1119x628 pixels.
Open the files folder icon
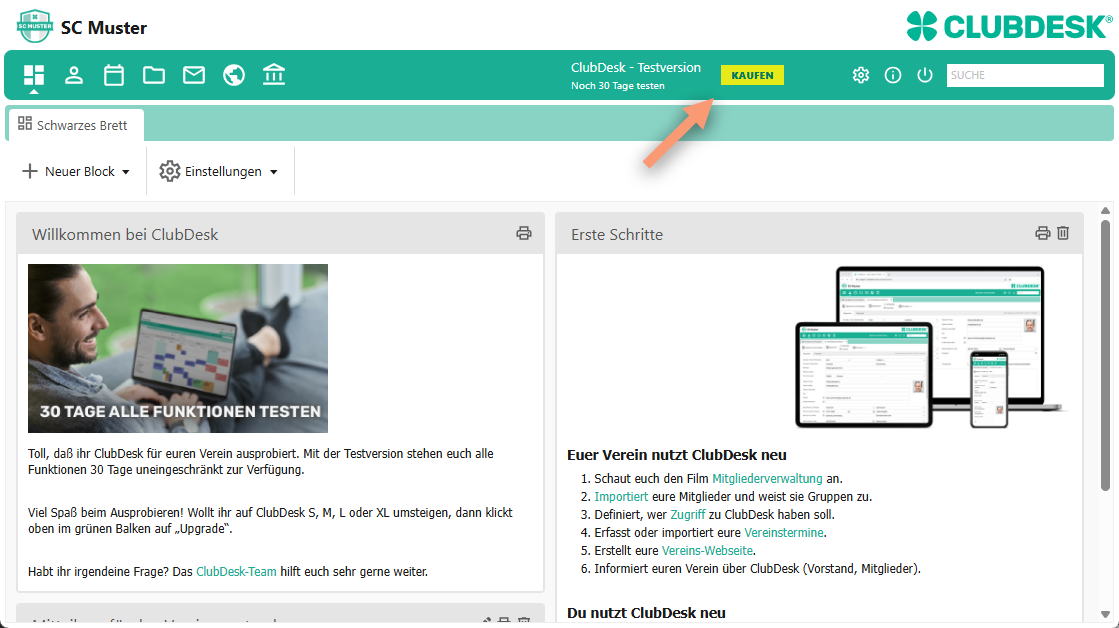click(x=153, y=75)
